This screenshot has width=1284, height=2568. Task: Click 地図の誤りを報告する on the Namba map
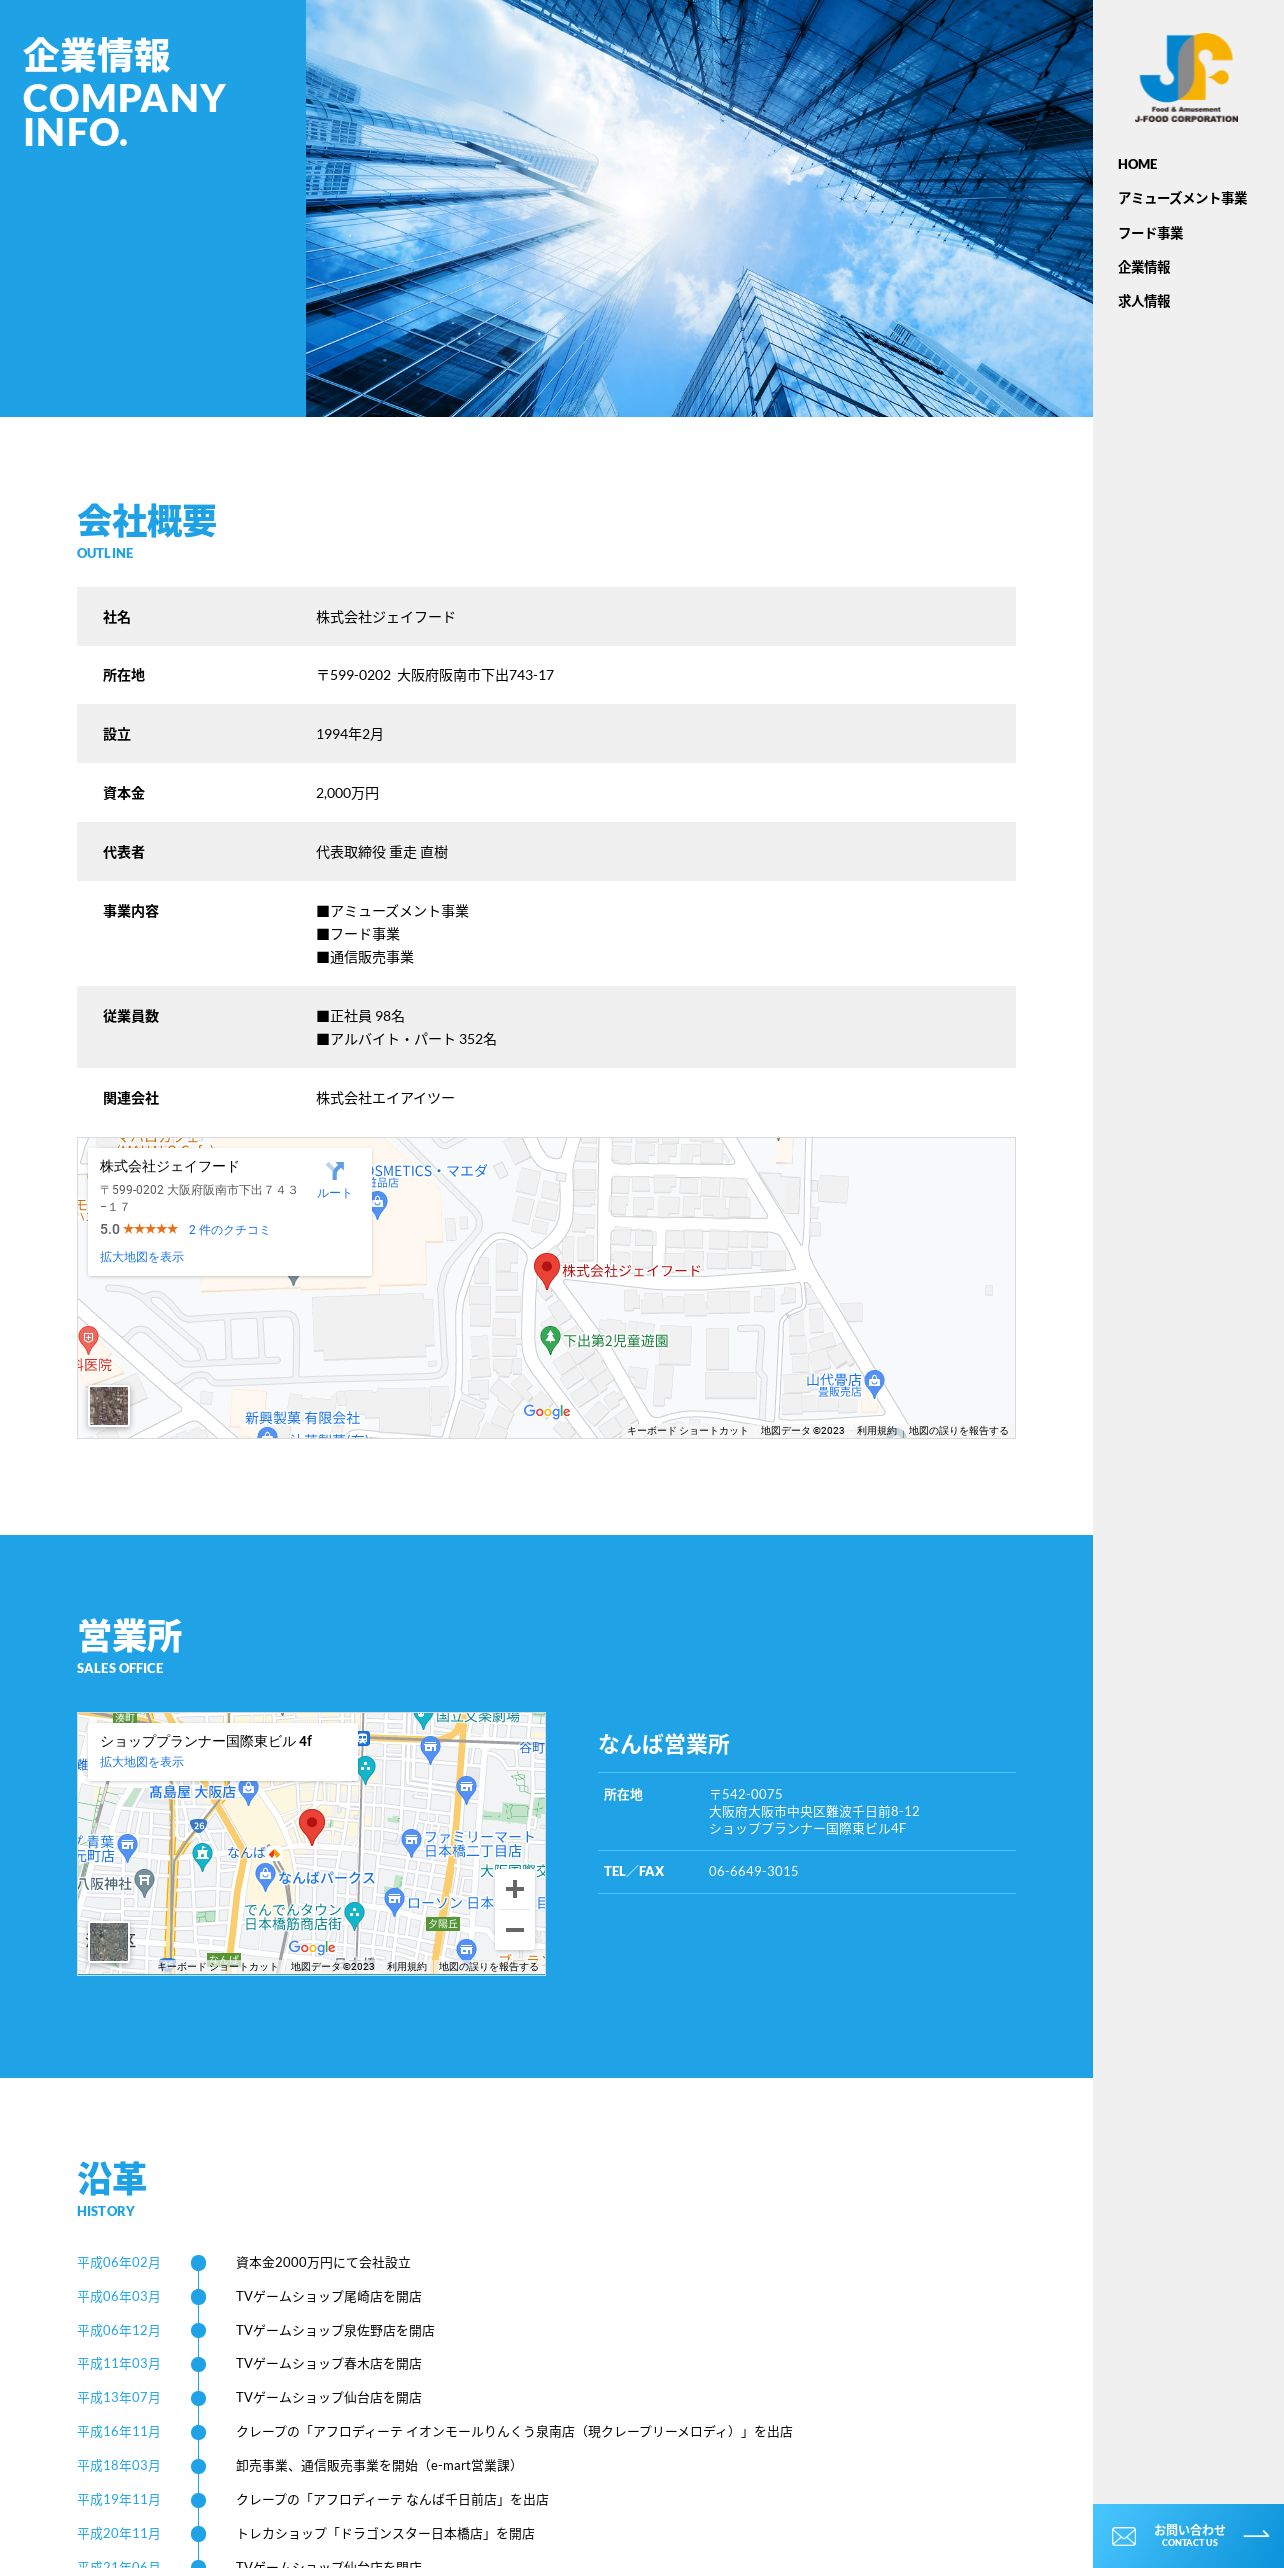tap(489, 1967)
